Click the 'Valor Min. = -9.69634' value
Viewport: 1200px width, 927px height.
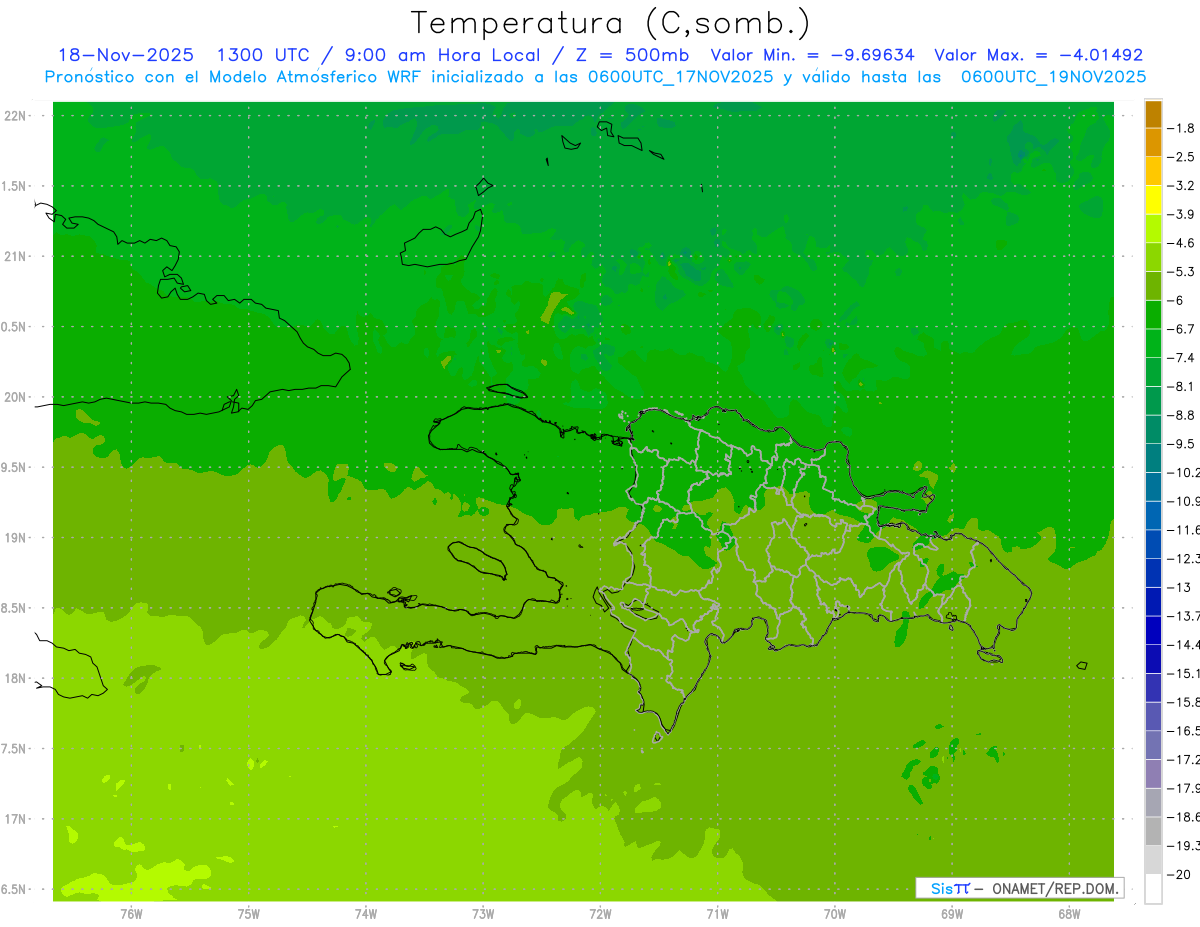point(812,55)
